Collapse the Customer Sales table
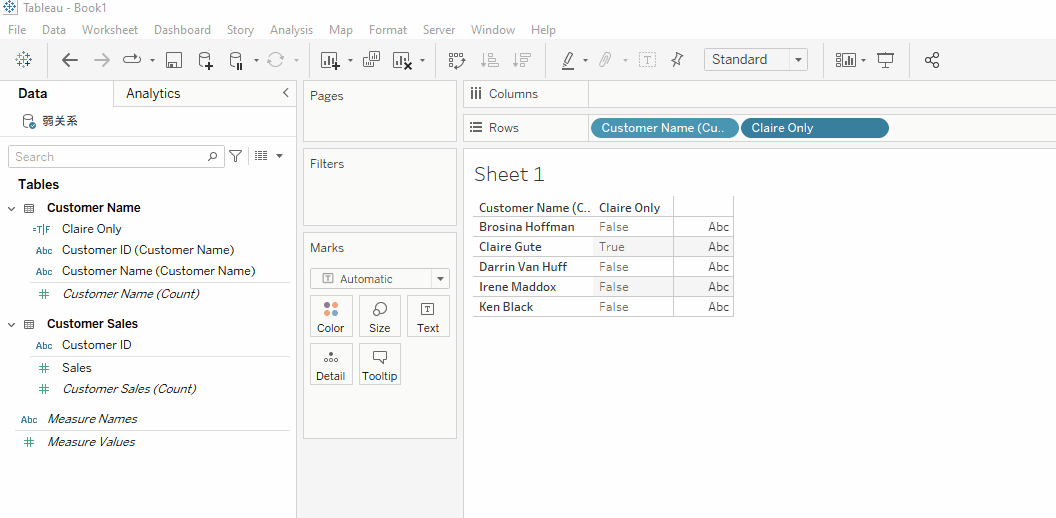Viewport: 1056px width, 518px height. (x=11, y=324)
